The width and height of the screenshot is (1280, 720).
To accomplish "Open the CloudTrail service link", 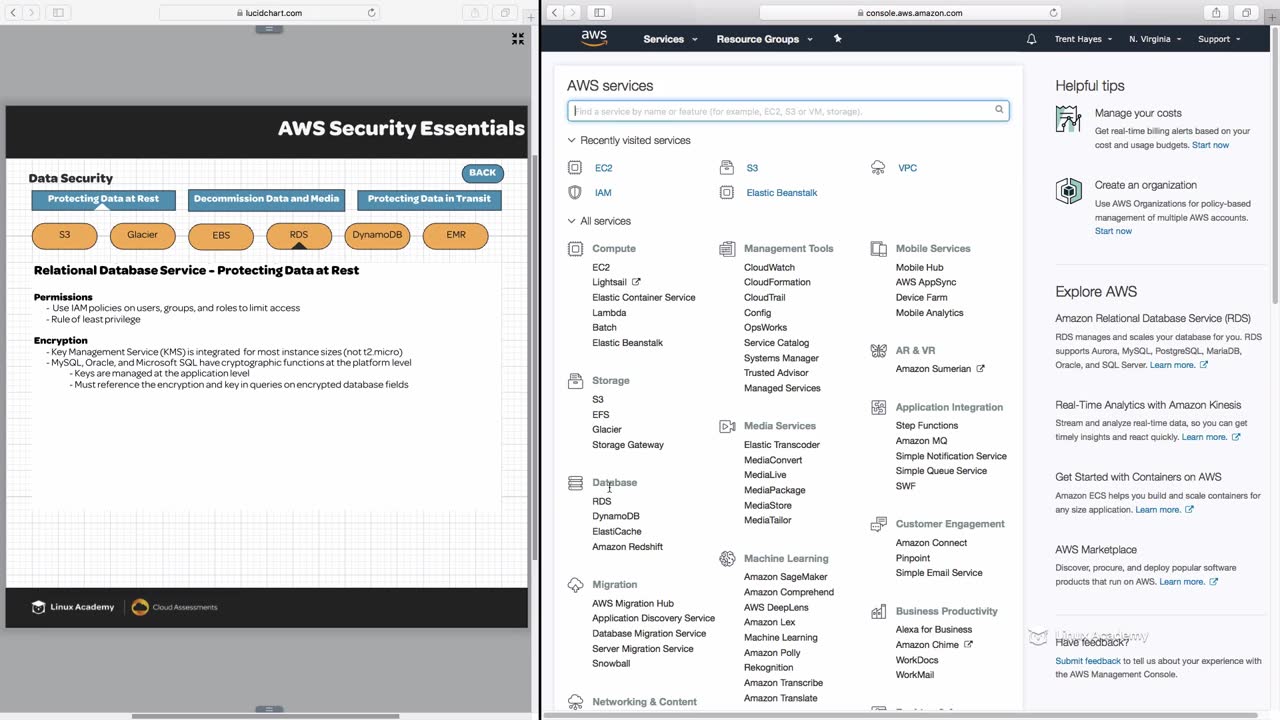I will click(764, 297).
